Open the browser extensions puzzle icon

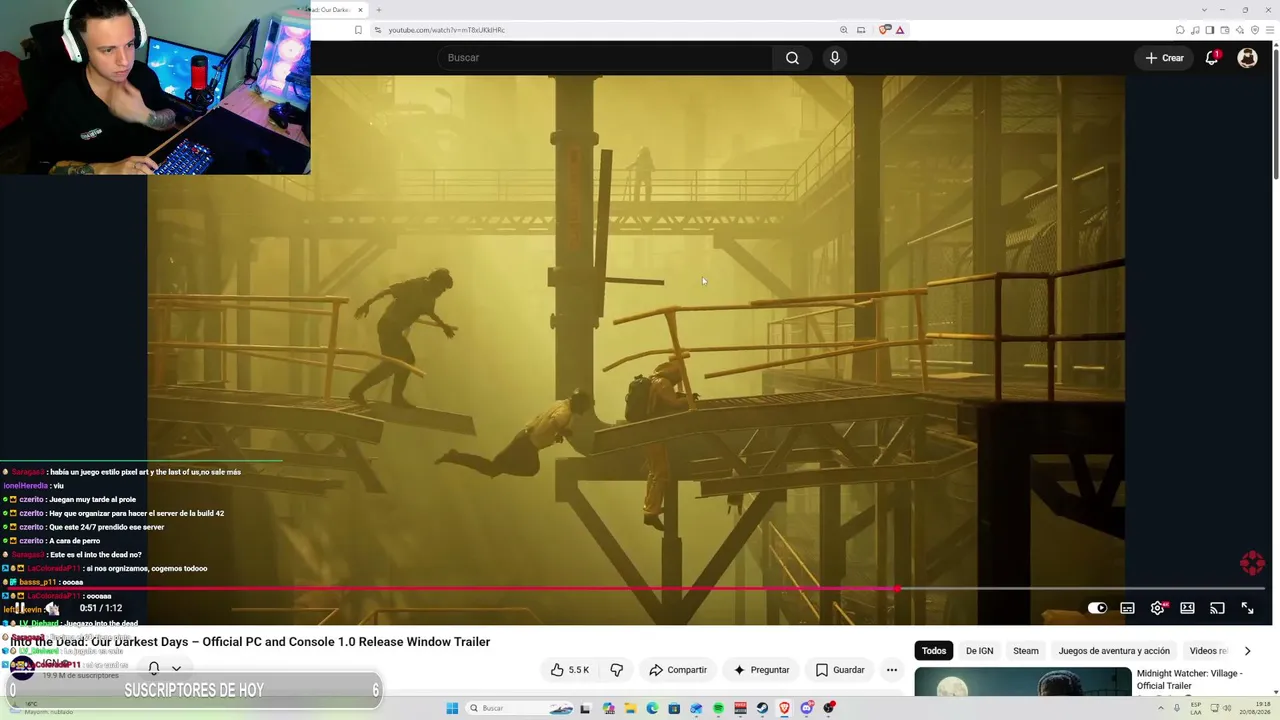[x=1180, y=30]
